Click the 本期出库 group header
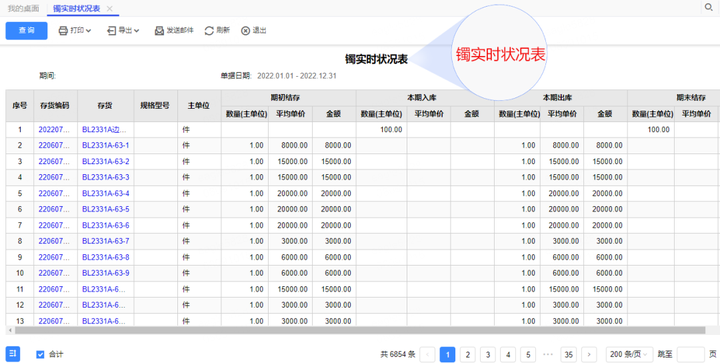Image resolution: width=720 pixels, height=363 pixels. click(560, 98)
